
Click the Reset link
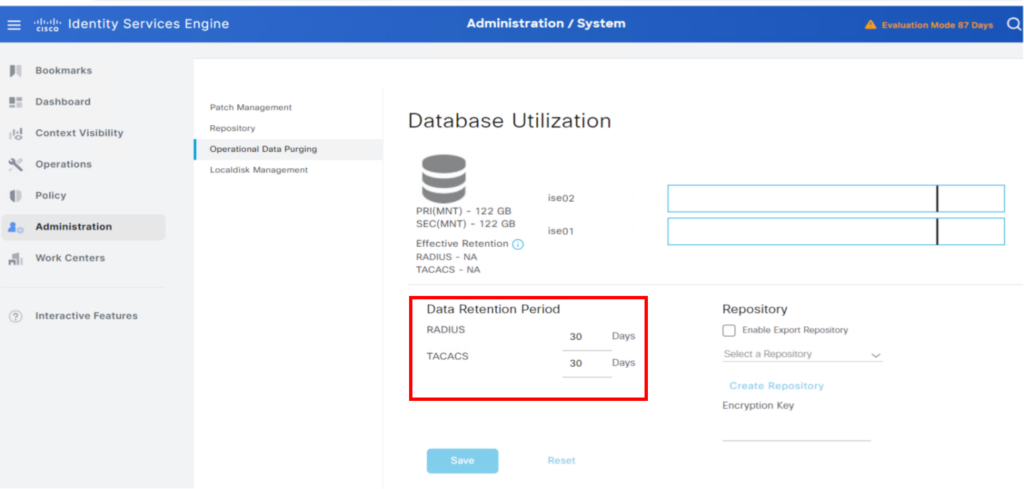coord(561,460)
